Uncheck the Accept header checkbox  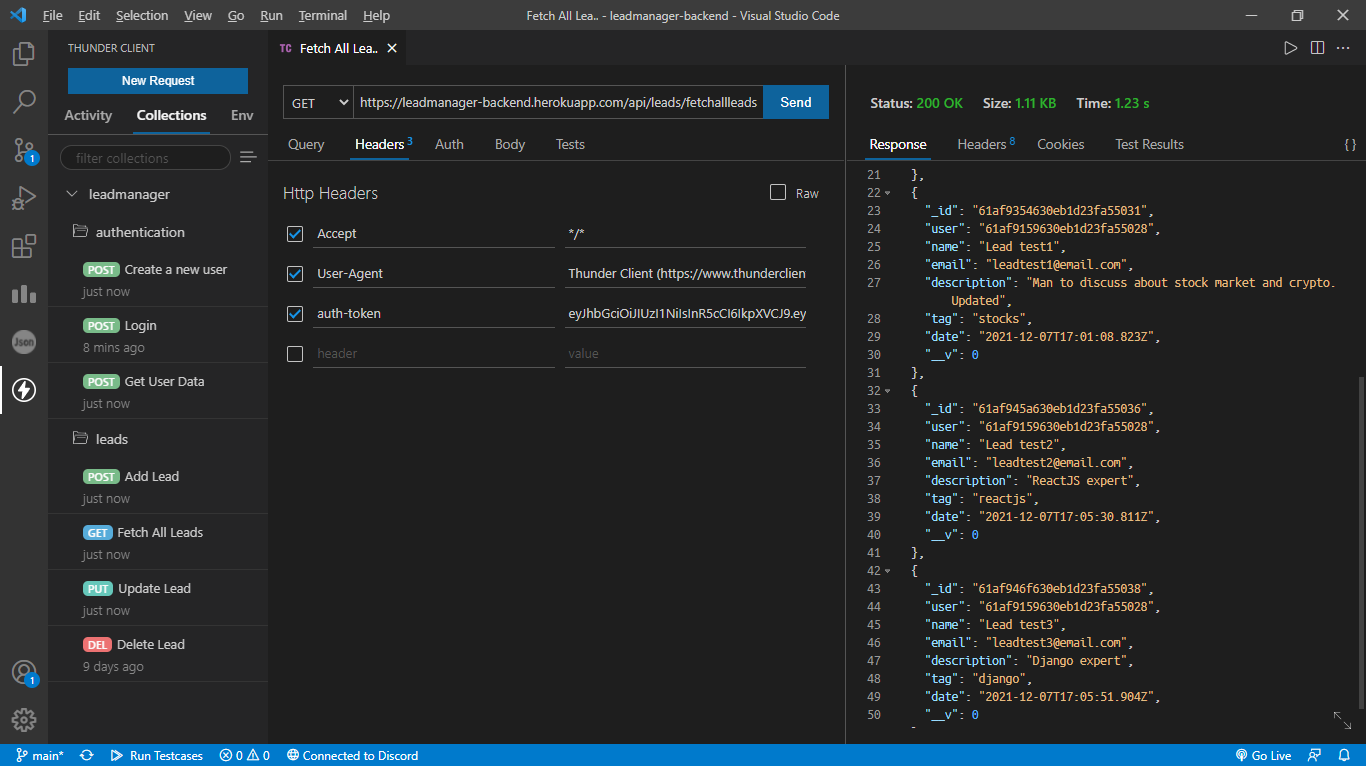click(295, 234)
